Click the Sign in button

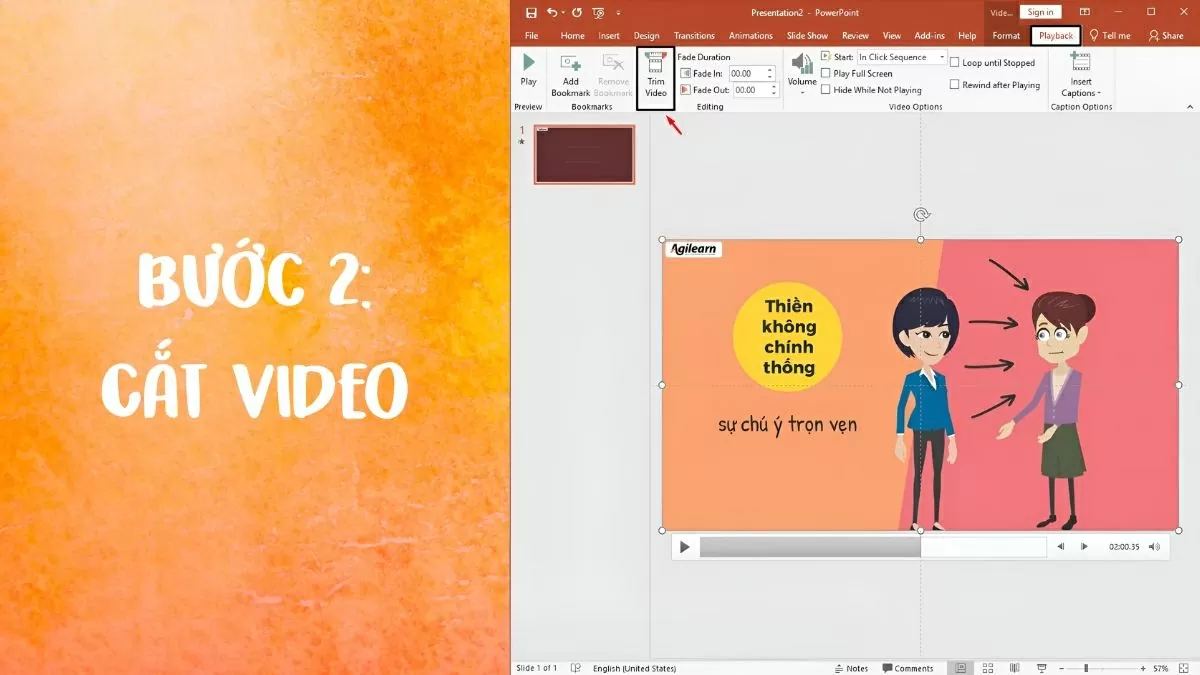pyautogui.click(x=1040, y=13)
